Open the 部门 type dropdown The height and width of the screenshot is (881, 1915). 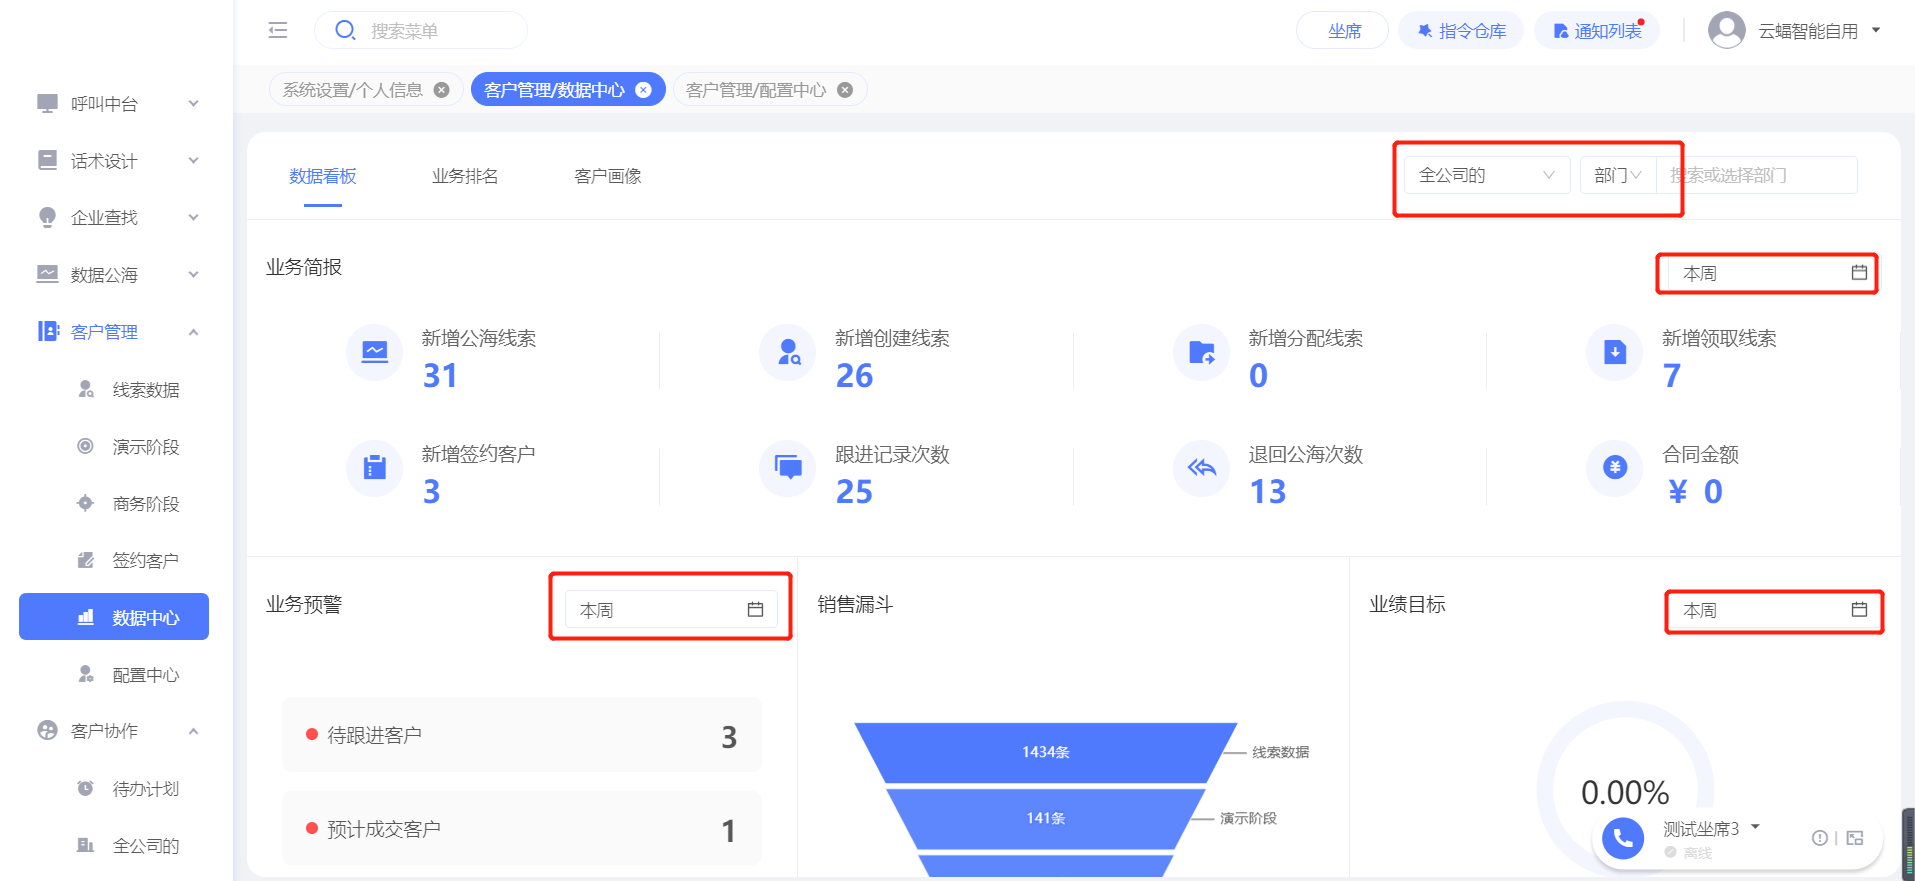click(1617, 175)
